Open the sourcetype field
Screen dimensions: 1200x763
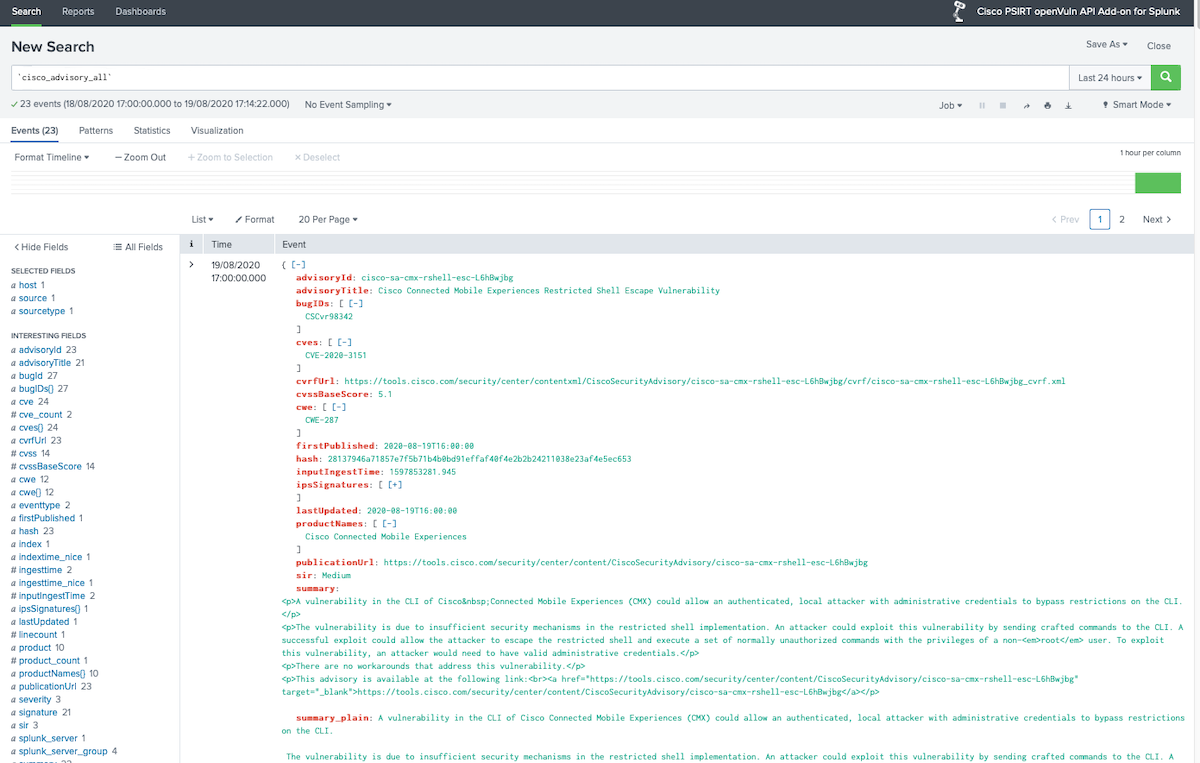[x=42, y=311]
